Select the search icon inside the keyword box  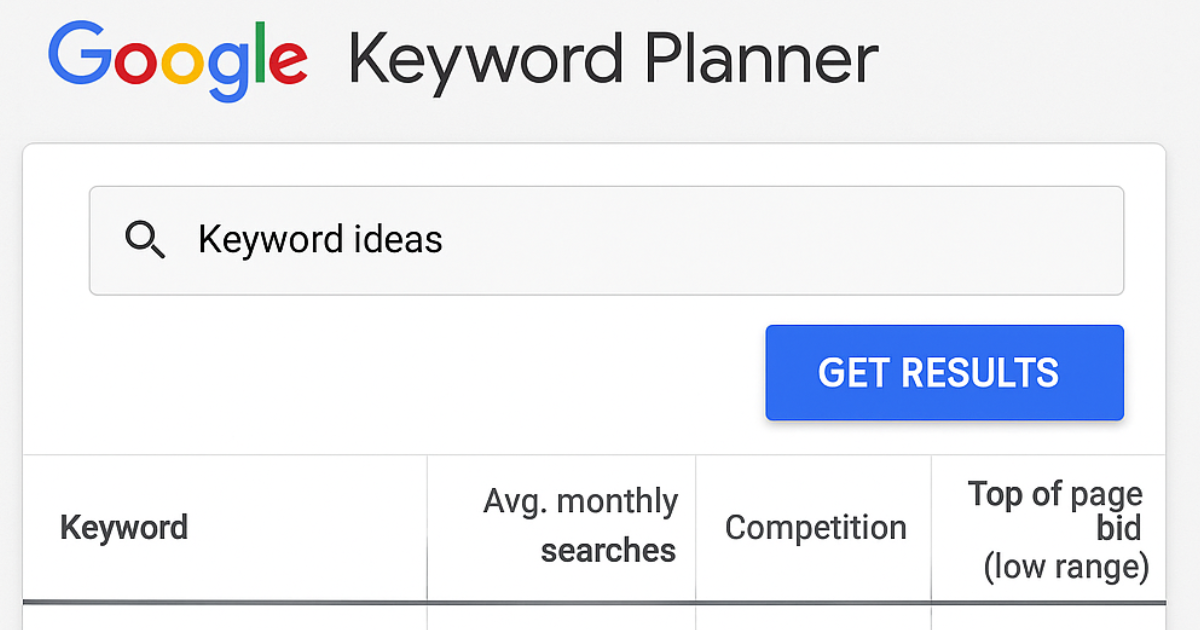click(x=146, y=239)
